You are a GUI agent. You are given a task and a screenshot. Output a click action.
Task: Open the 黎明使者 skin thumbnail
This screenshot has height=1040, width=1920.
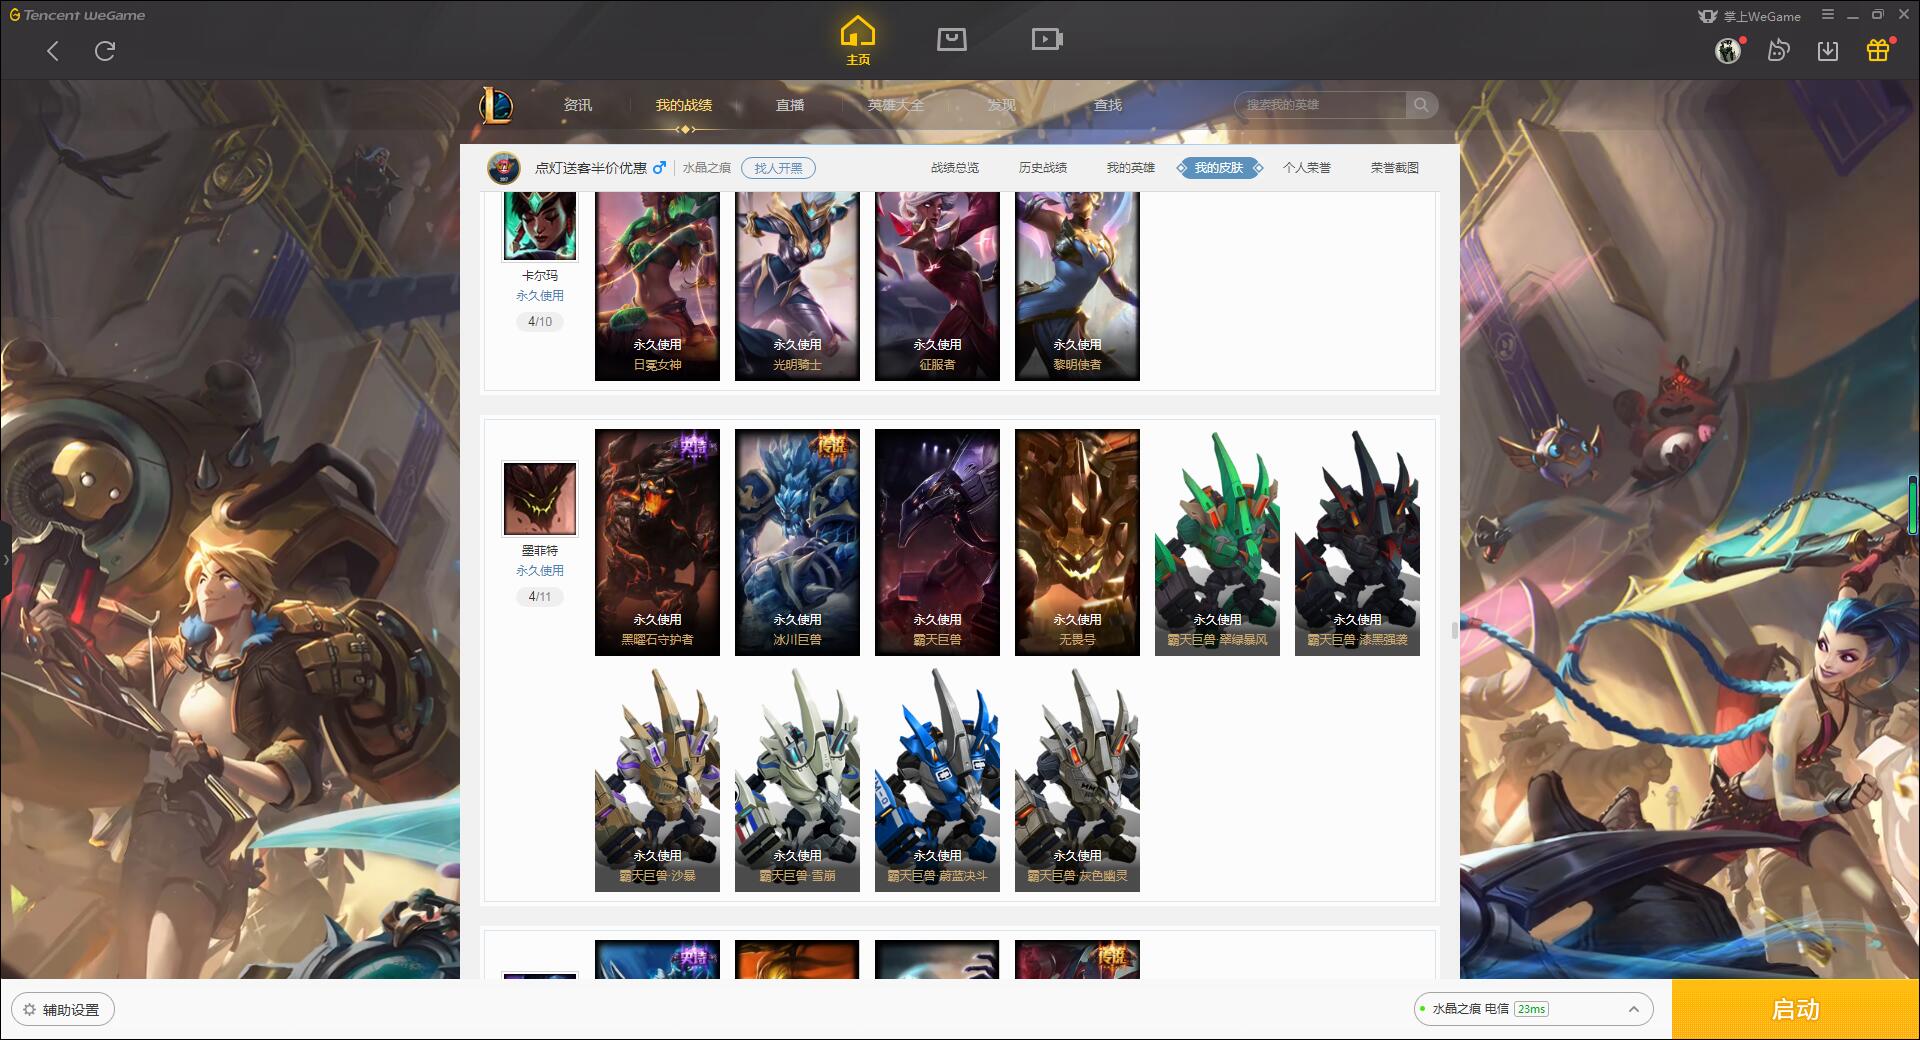[x=1077, y=286]
